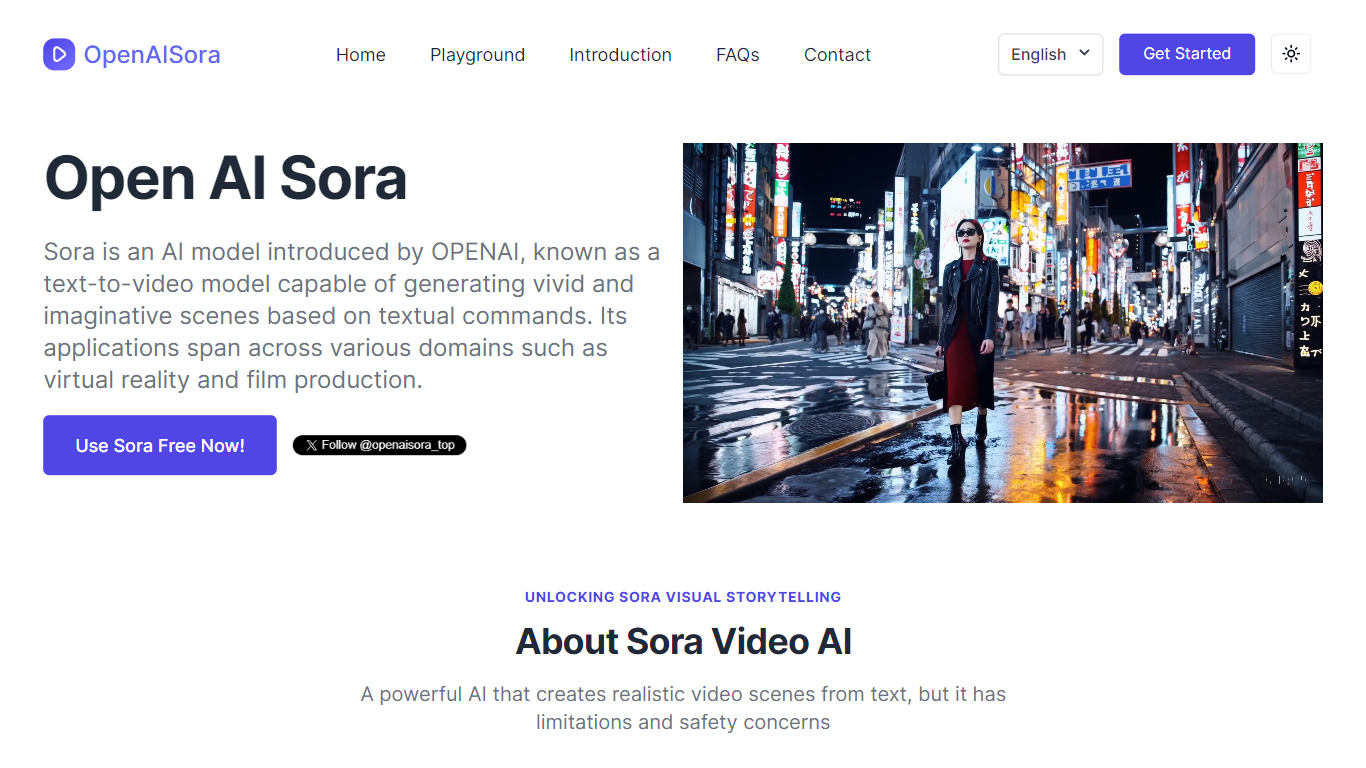The image size is (1366, 768).
Task: Open the English language dropdown
Action: click(x=1050, y=54)
